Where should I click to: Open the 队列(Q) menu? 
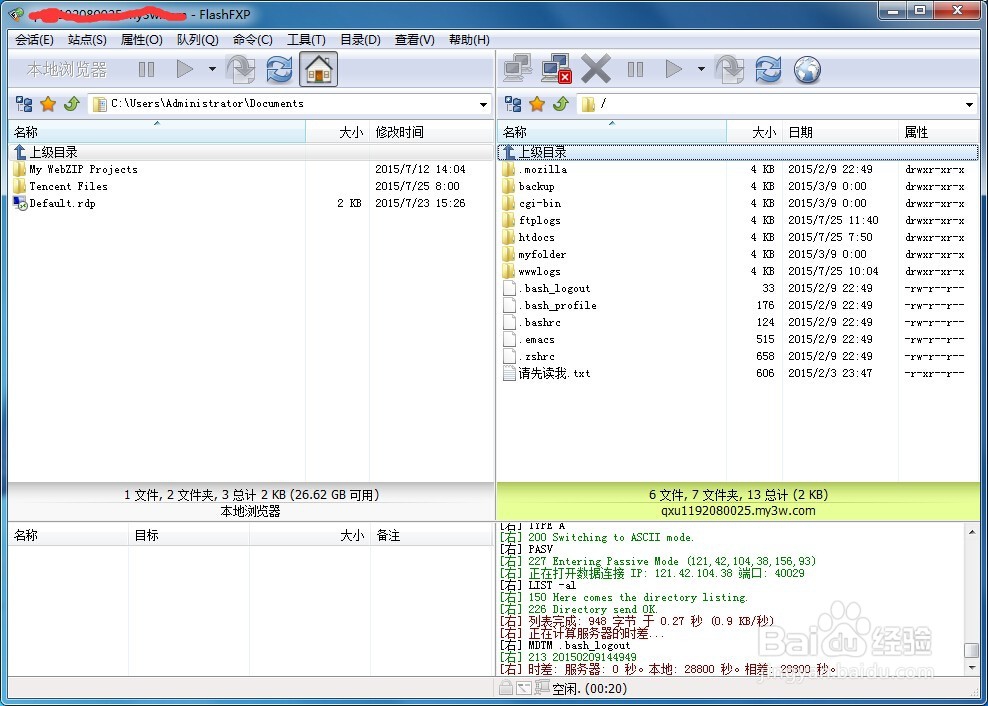point(197,40)
